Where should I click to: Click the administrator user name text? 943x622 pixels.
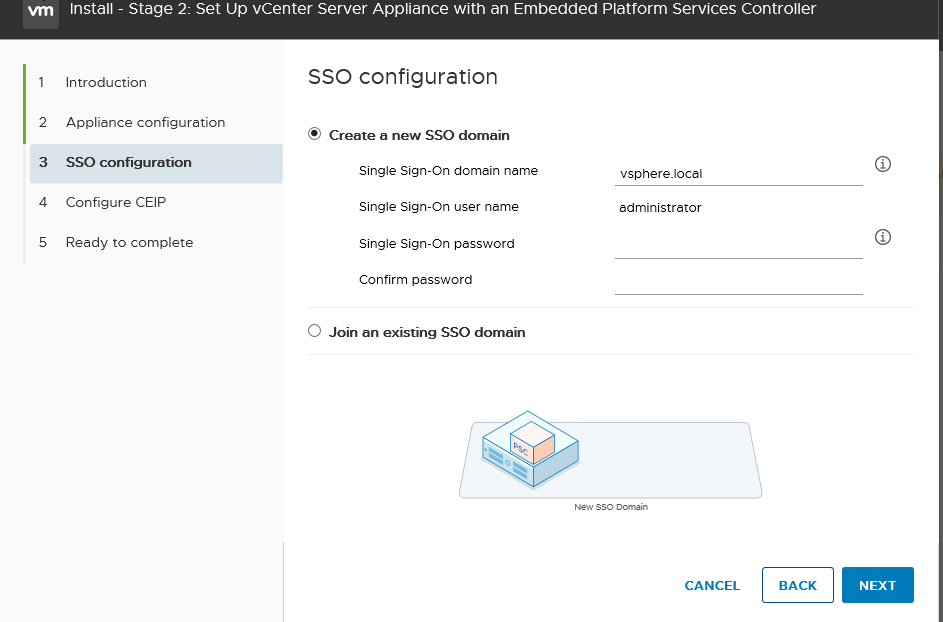[660, 208]
